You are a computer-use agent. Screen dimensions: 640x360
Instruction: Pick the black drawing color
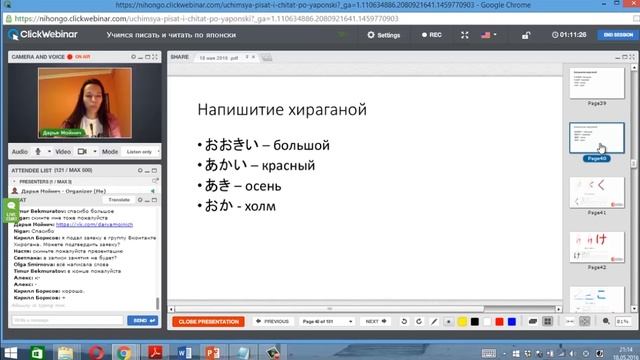tap(475, 322)
